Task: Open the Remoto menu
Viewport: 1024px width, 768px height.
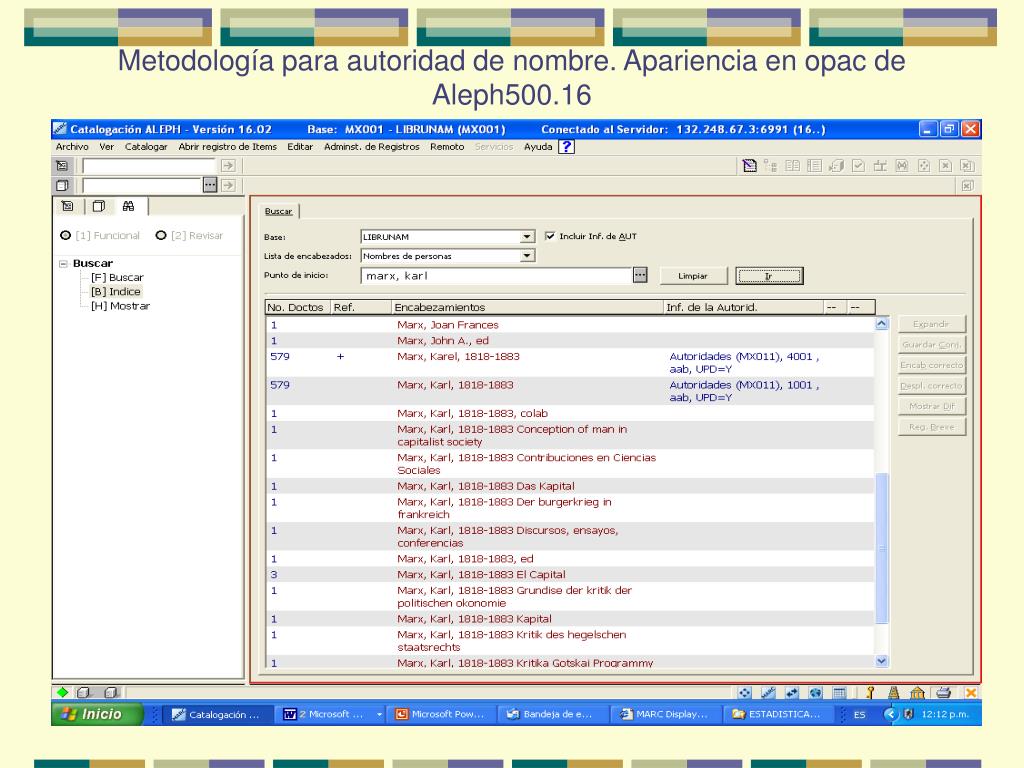Action: point(447,147)
